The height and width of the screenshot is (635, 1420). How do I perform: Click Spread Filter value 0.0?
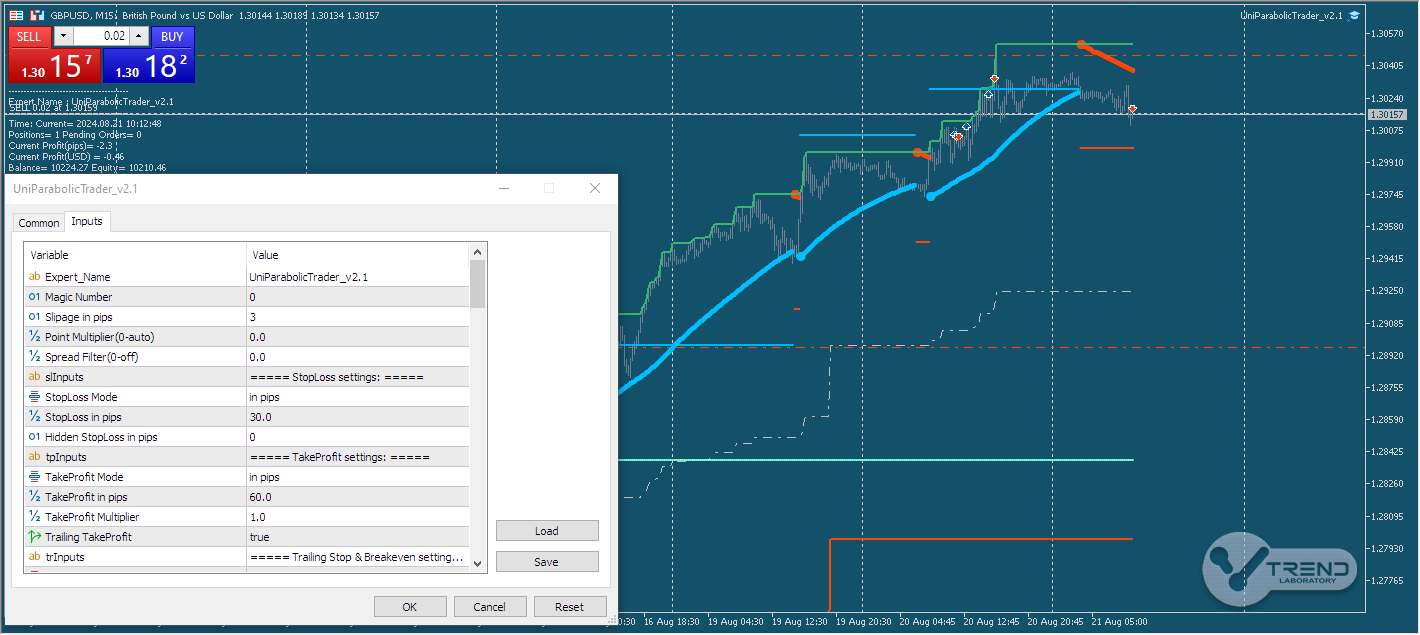coord(358,357)
